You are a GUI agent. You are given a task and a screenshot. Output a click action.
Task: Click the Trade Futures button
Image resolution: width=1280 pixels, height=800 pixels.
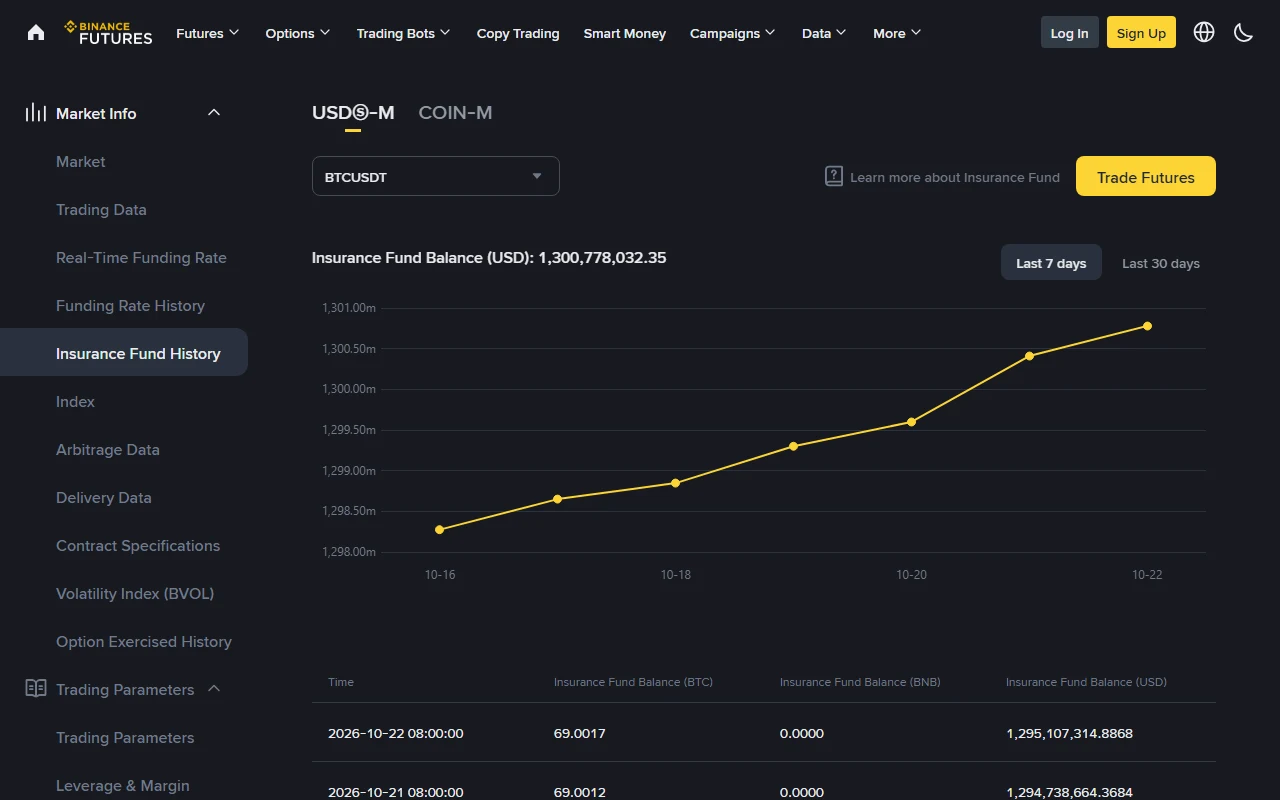(x=1146, y=176)
